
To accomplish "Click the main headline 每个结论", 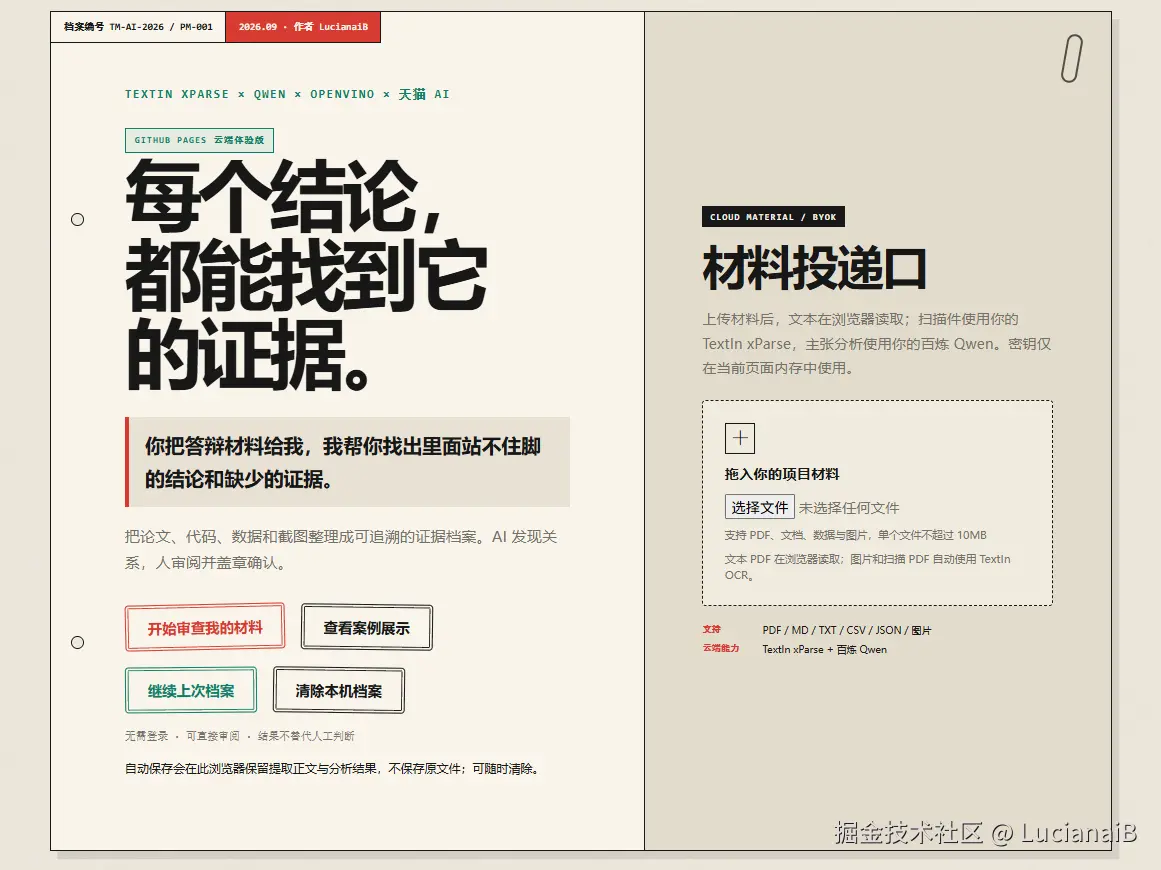I will [307, 275].
